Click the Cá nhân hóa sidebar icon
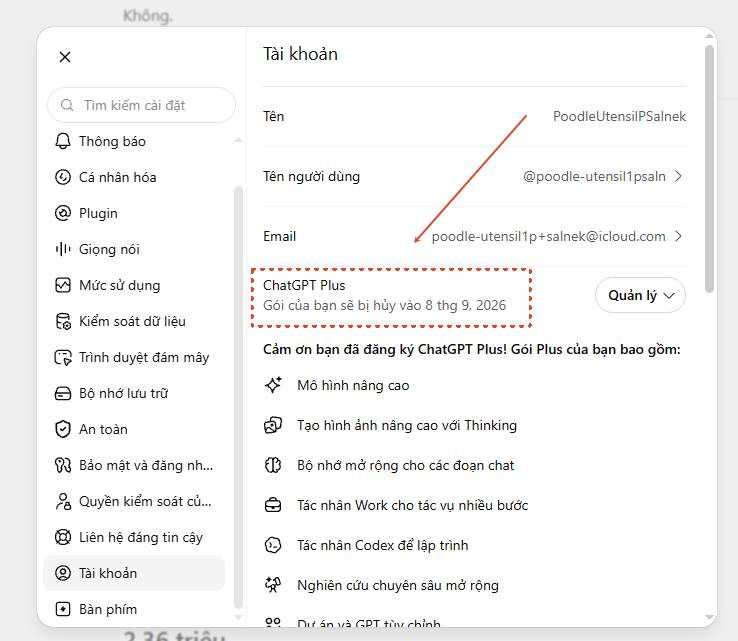This screenshot has width=738, height=641. click(63, 177)
